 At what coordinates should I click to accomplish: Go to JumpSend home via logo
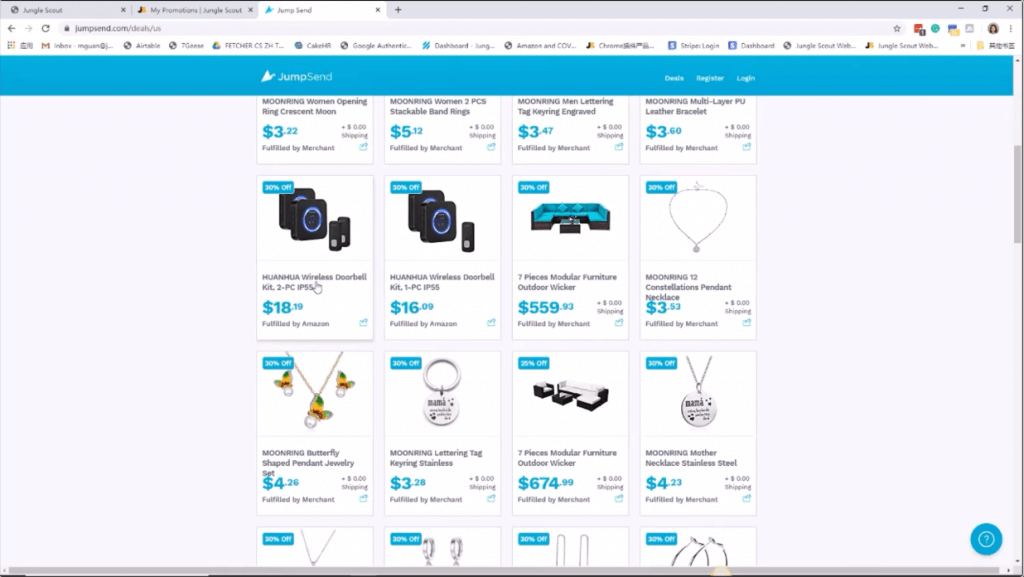pyautogui.click(x=296, y=76)
